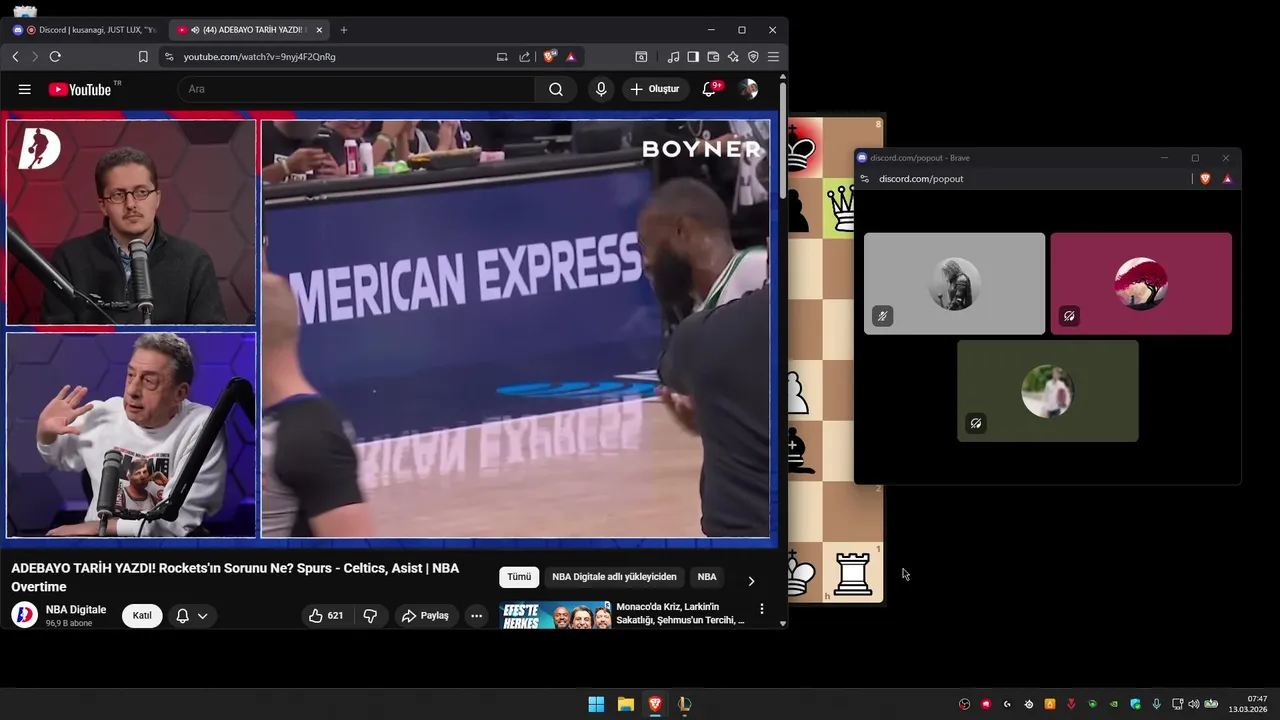Open the YouTube hamburger guide menu
Screen dimensions: 1280x720
click(x=24, y=89)
